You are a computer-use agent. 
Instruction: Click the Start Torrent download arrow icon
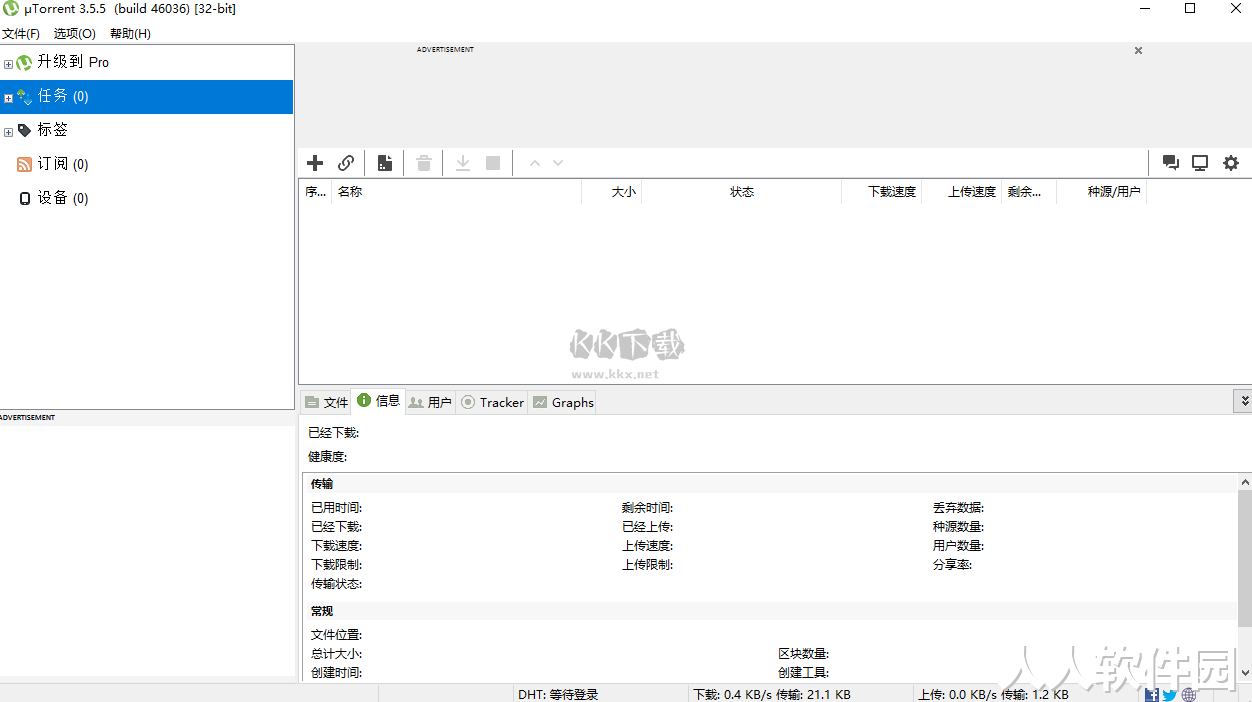(463, 163)
